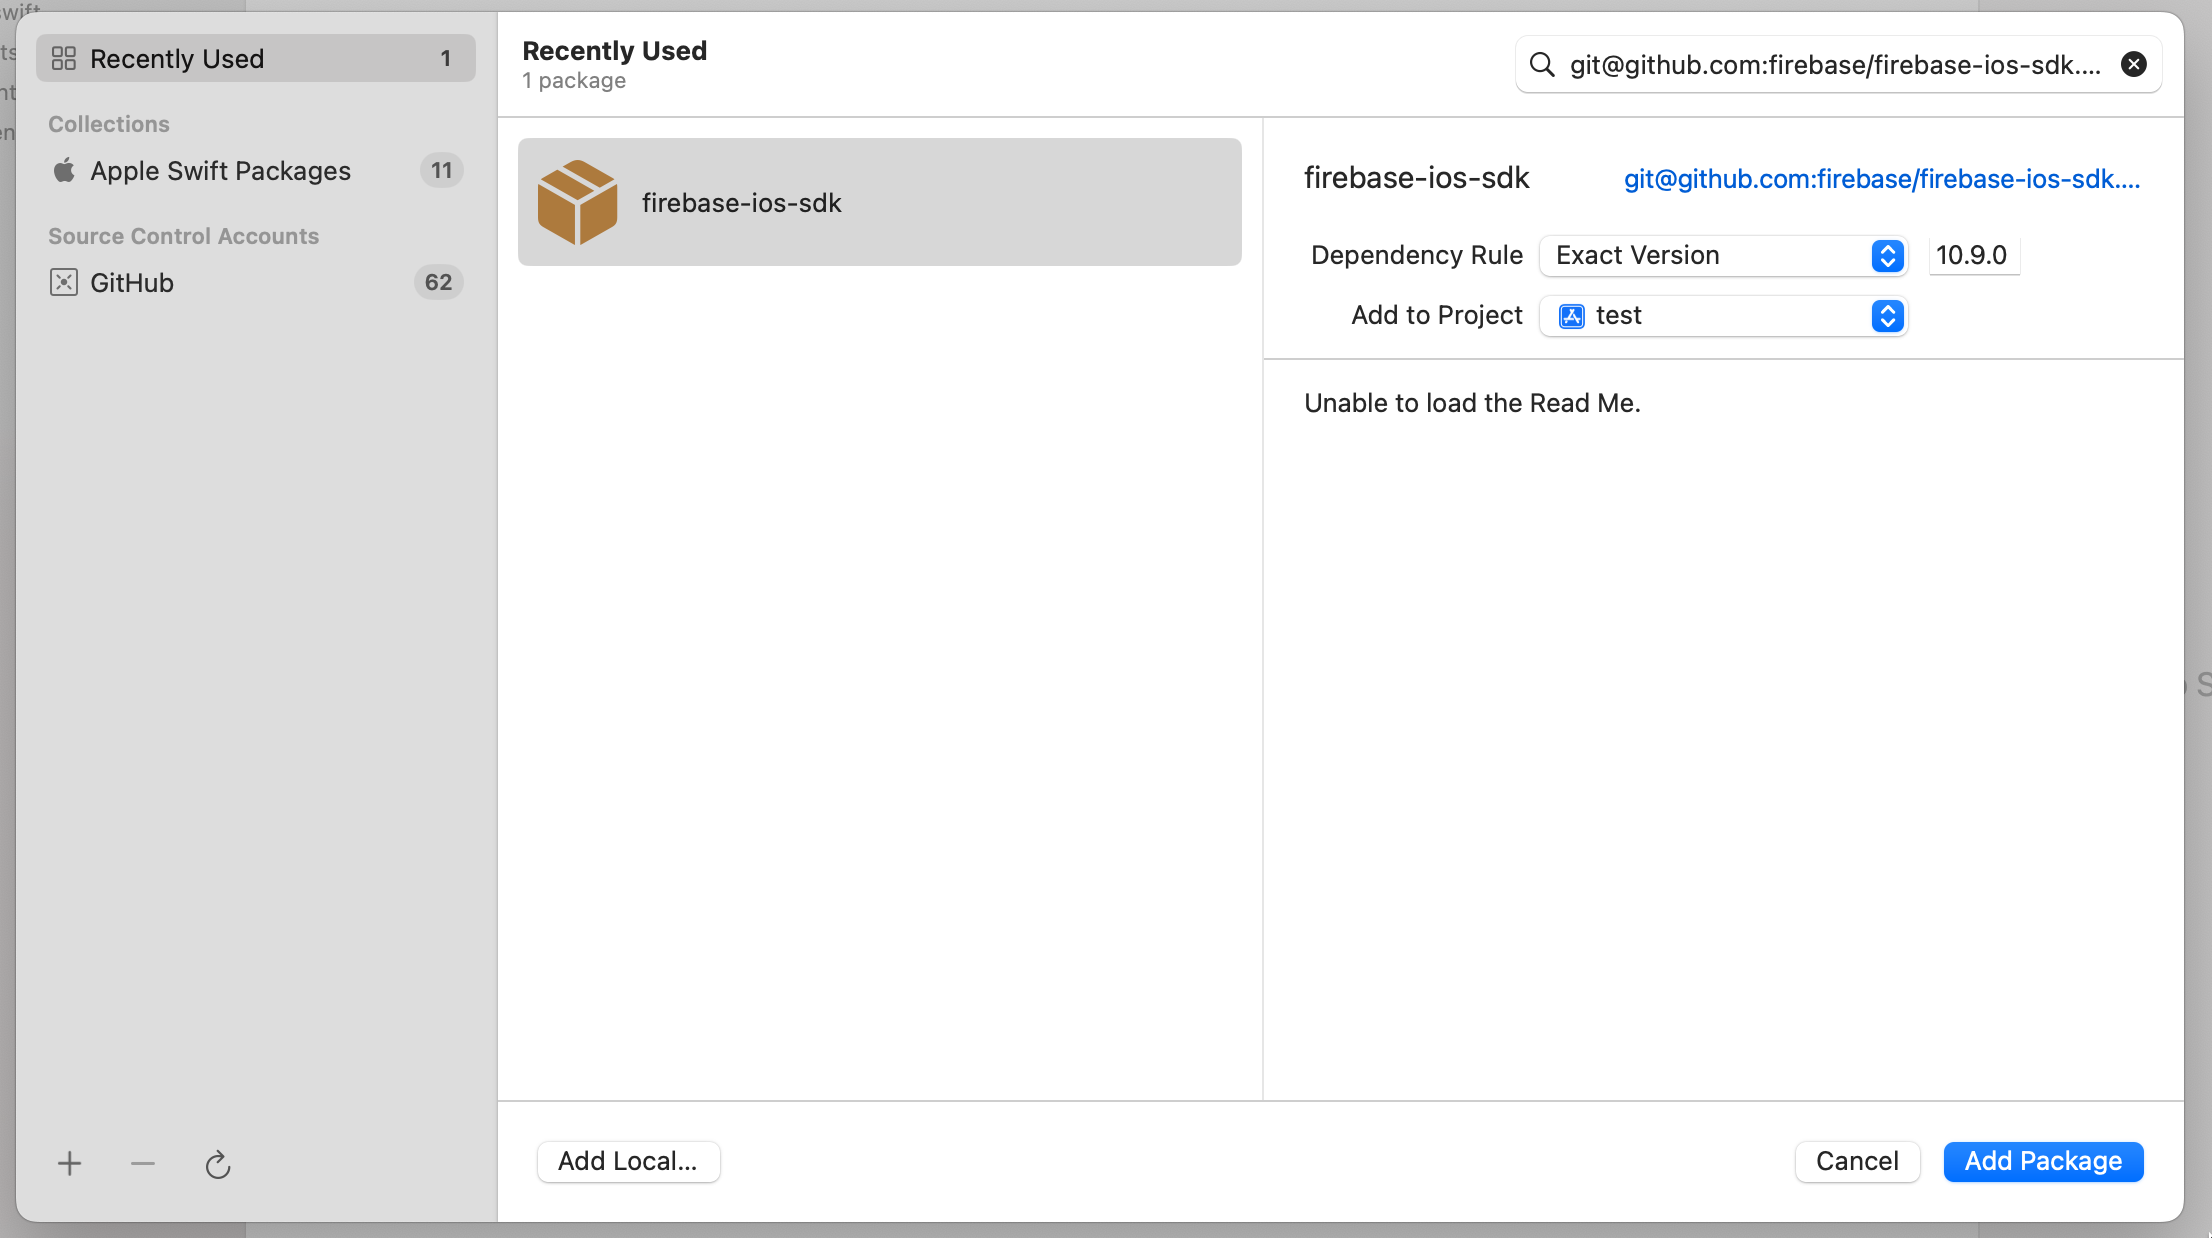
Task: Select Recently Used in sidebar
Action: click(177, 59)
